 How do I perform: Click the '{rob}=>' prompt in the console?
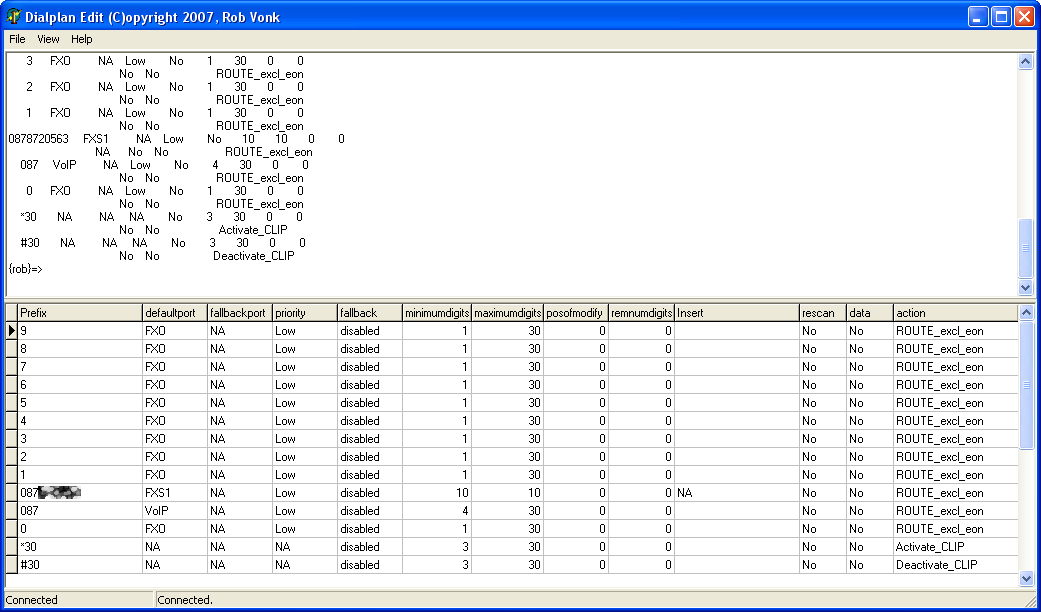(25, 269)
